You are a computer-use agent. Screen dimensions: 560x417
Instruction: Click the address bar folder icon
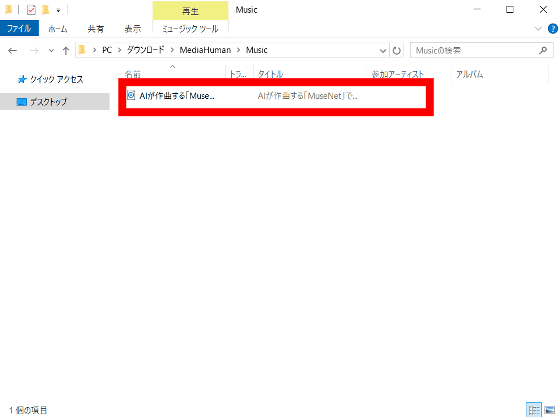point(82,50)
